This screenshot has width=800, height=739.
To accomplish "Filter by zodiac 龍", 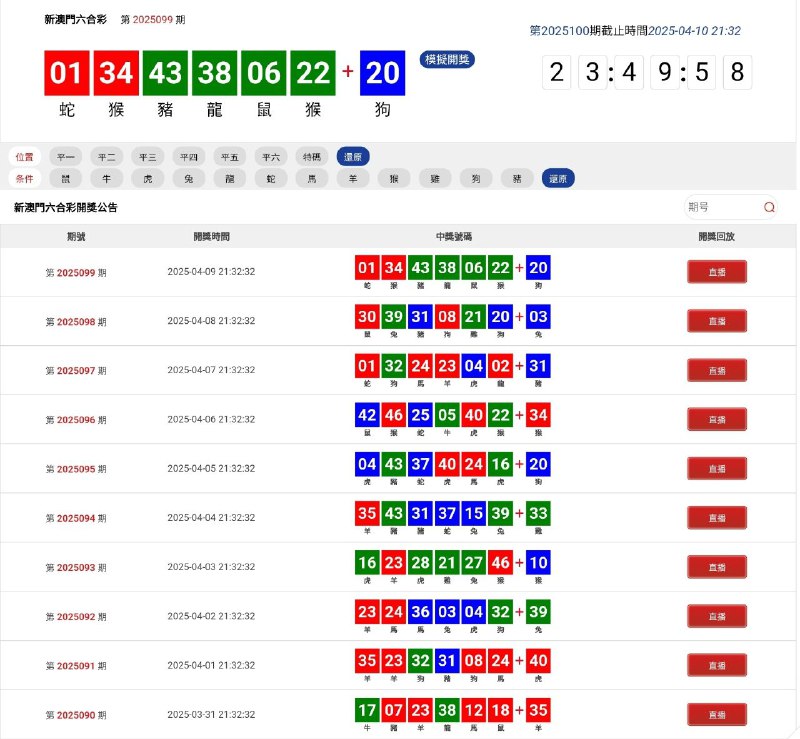I will coord(230,179).
